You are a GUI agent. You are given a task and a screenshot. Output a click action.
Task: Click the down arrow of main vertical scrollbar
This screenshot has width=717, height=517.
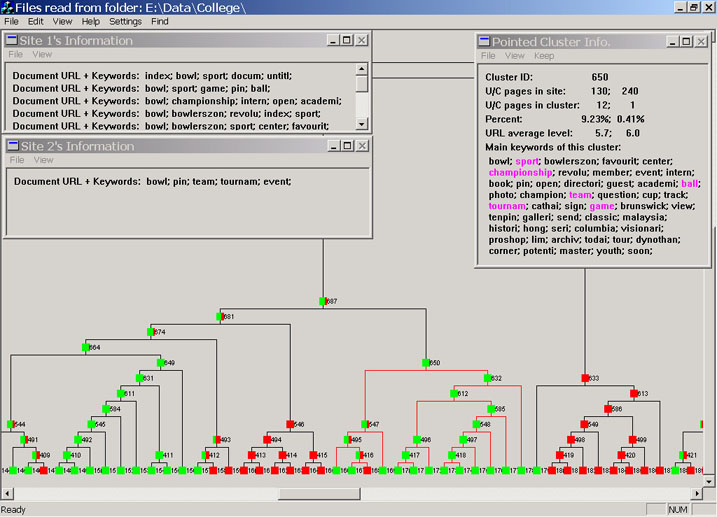[708, 481]
